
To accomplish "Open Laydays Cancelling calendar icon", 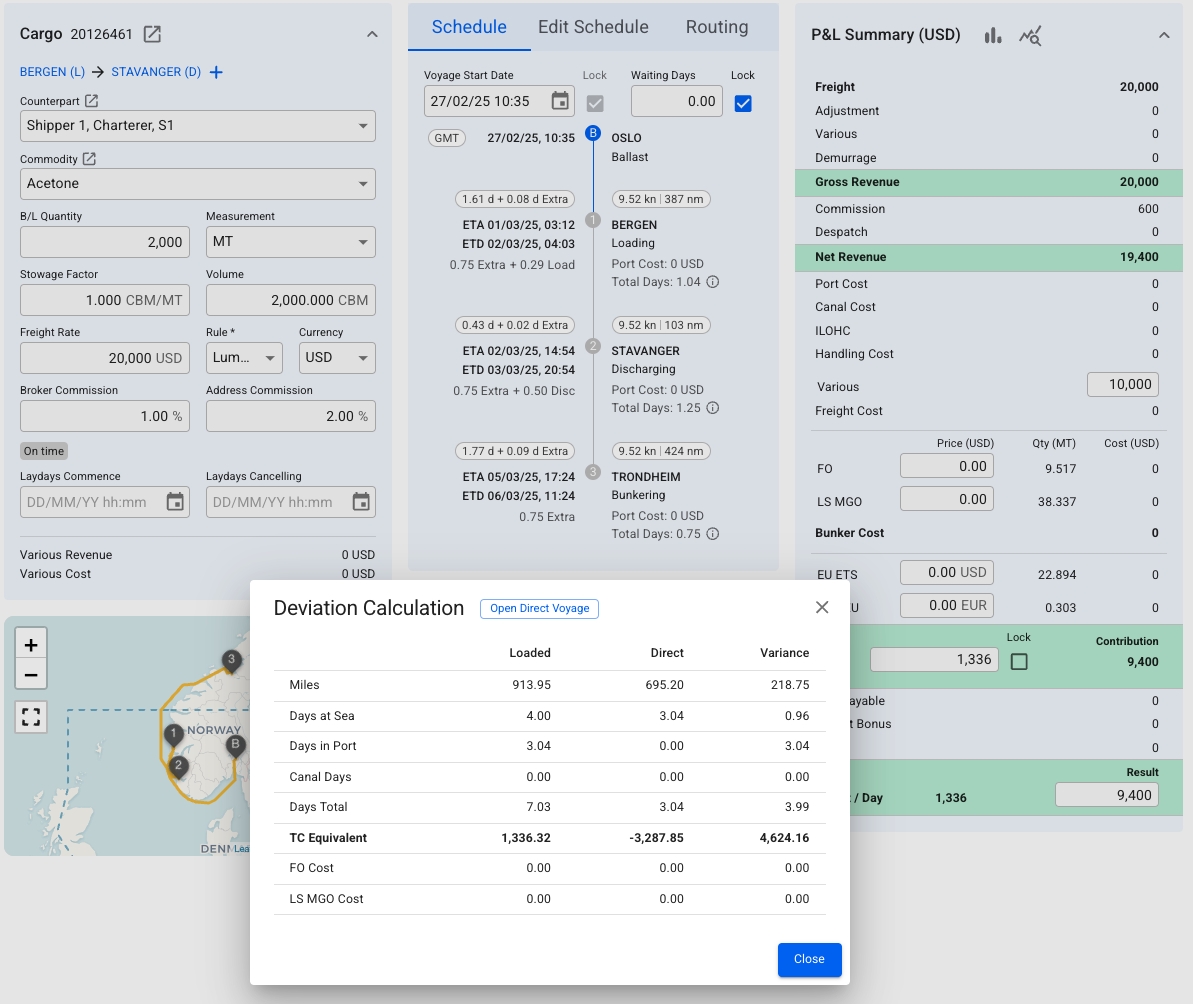I will [361, 502].
